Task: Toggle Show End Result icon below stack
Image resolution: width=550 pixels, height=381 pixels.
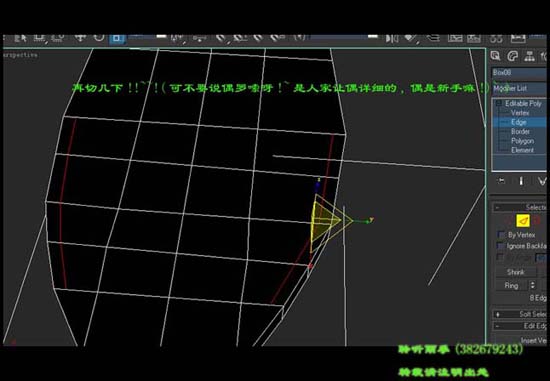Action: coord(521,181)
